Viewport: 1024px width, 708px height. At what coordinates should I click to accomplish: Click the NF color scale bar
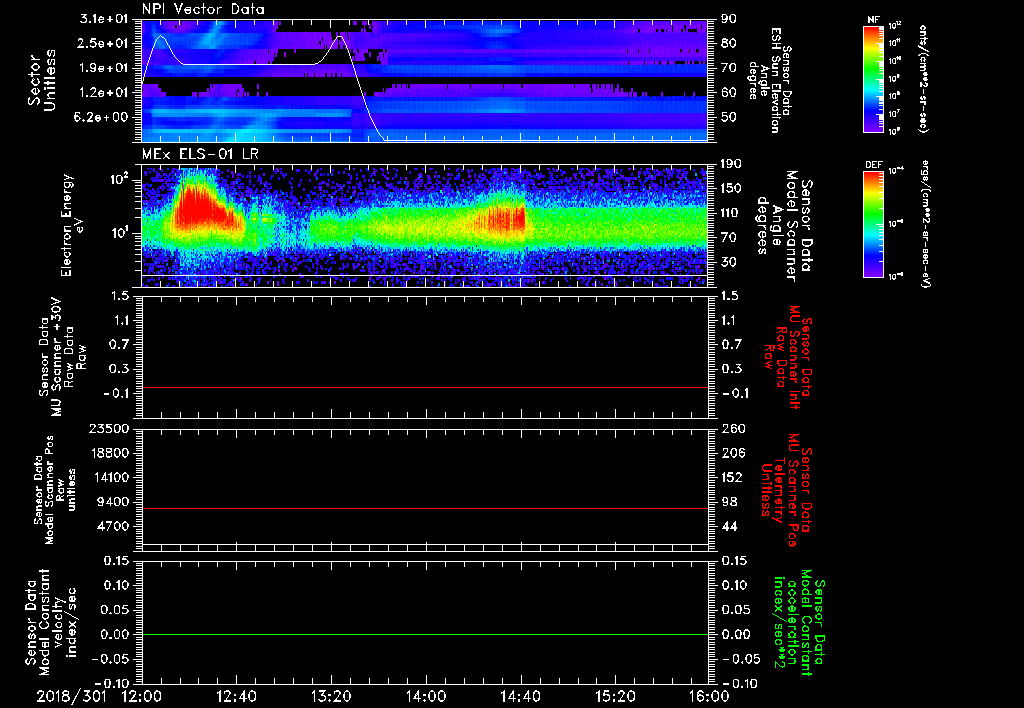coord(874,79)
